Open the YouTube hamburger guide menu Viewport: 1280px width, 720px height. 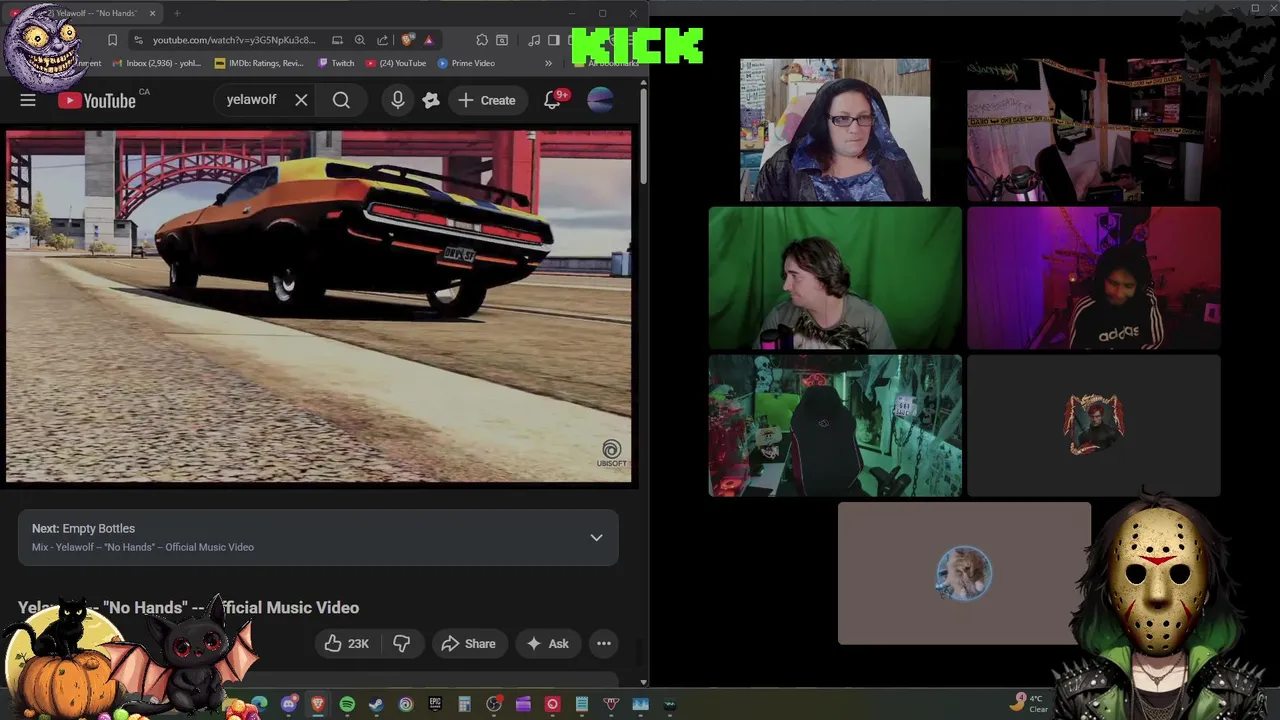click(28, 100)
